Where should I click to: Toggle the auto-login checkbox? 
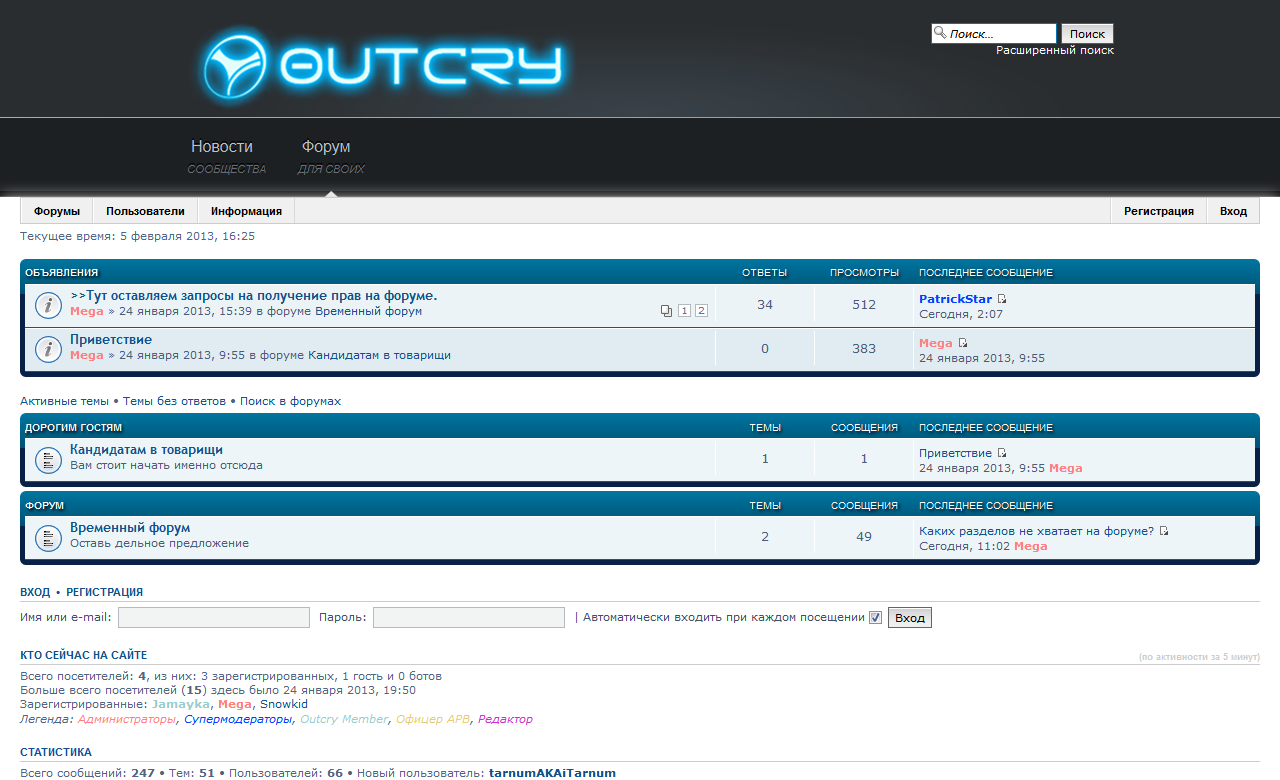click(876, 618)
